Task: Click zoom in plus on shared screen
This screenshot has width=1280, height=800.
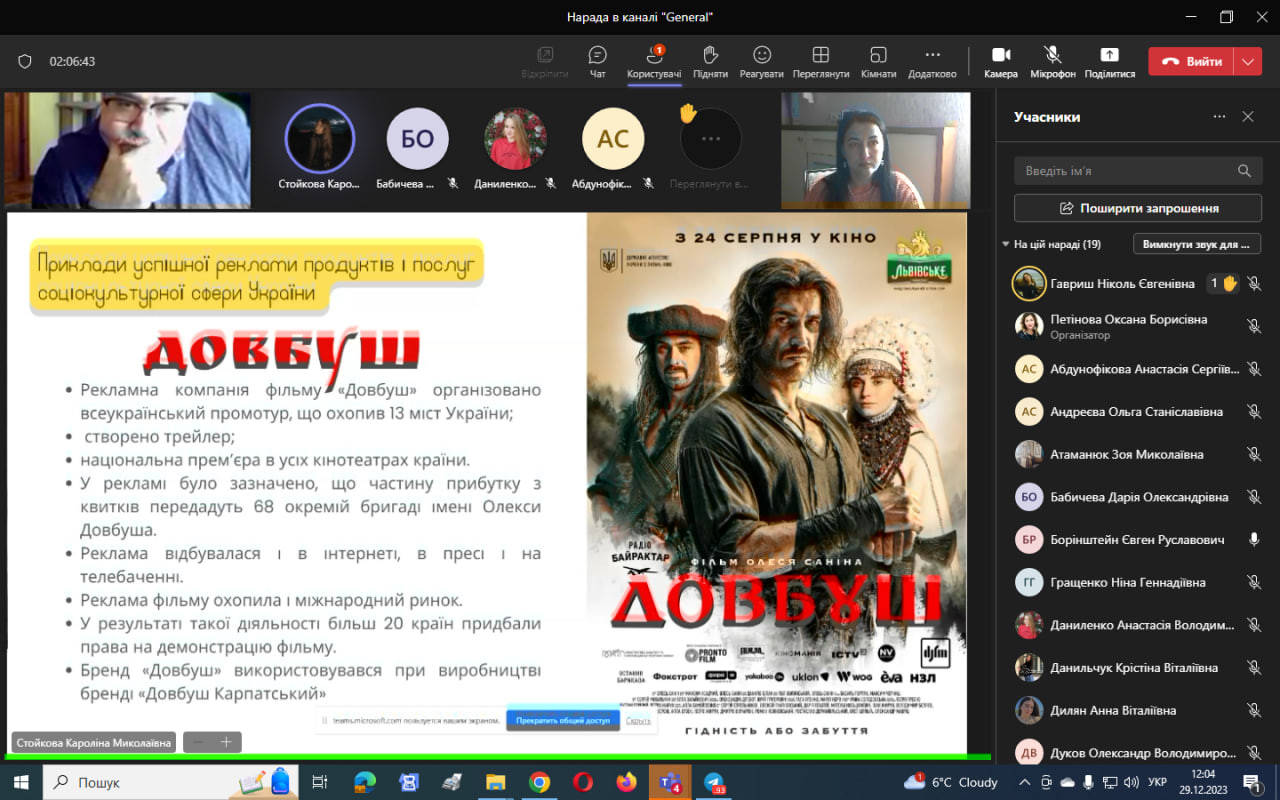Action: click(x=226, y=742)
